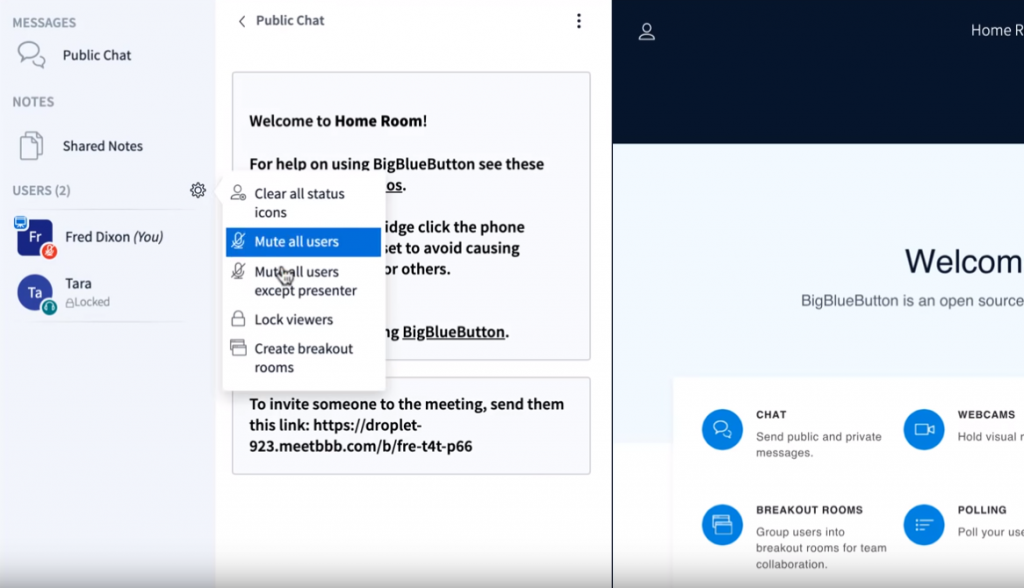
Task: Choose Clear all status icons
Action: coord(304,203)
